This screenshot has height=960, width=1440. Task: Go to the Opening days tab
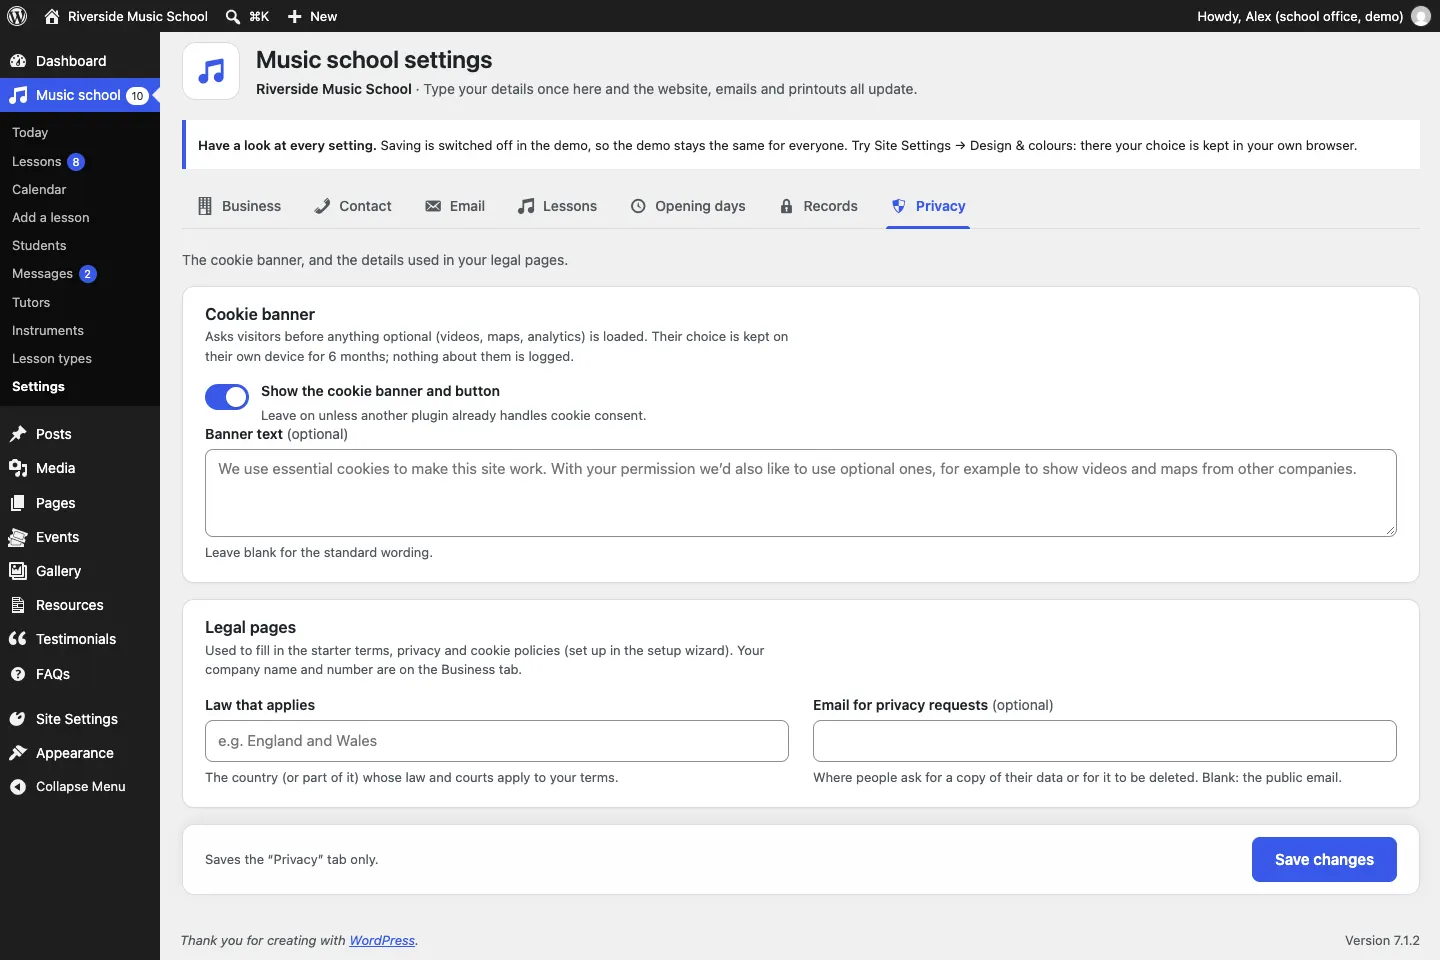688,206
